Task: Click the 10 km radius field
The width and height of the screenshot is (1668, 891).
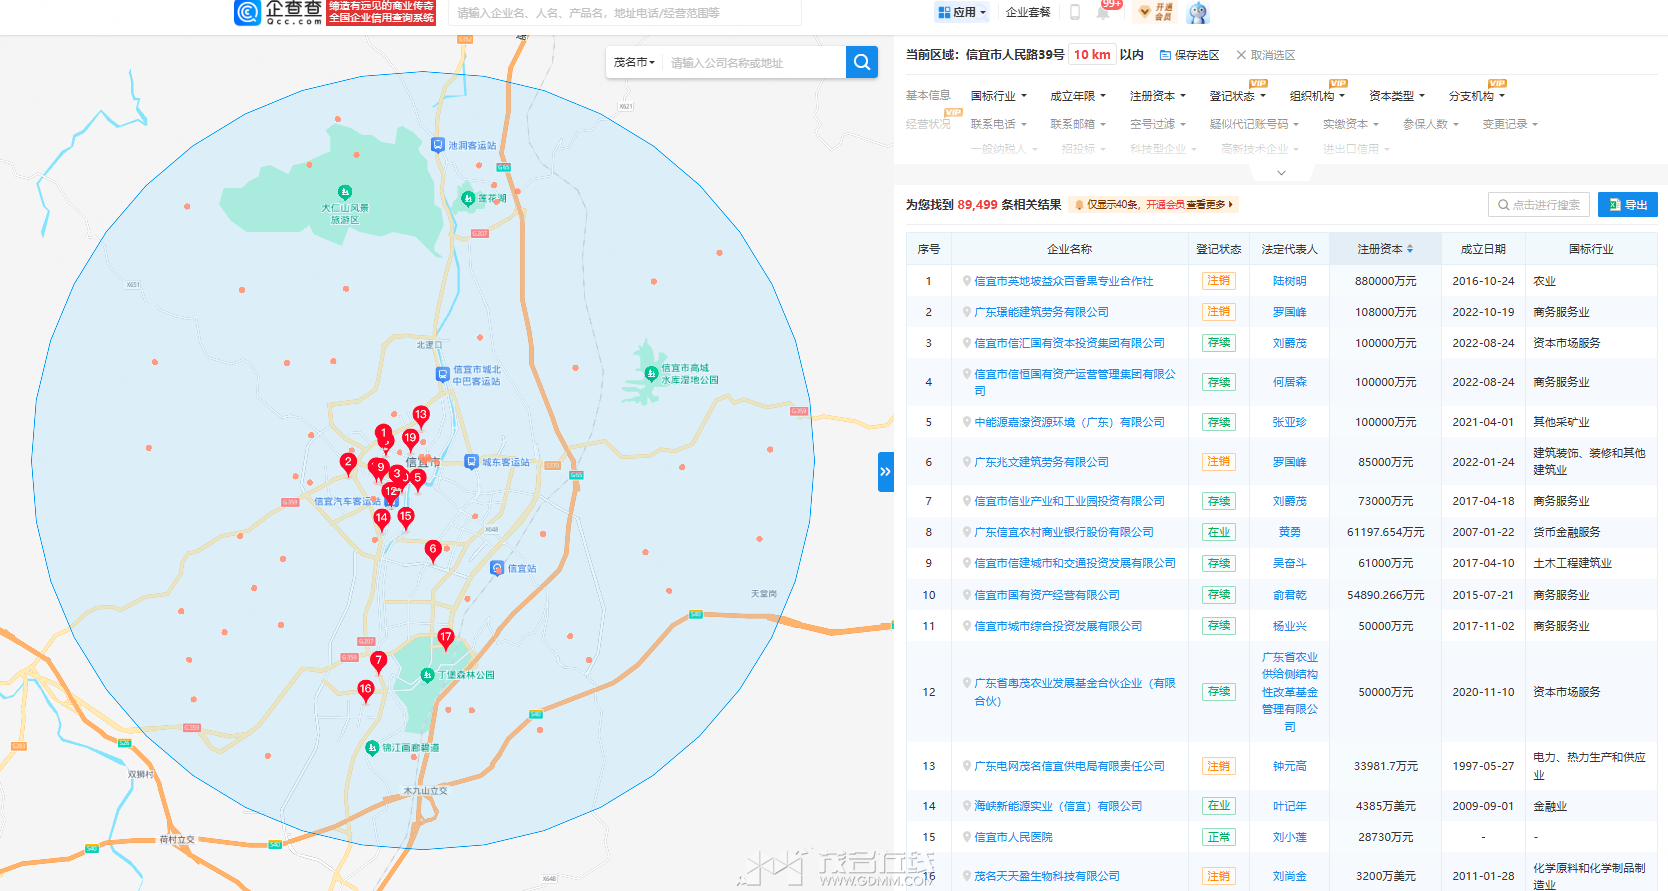Action: coord(1092,55)
